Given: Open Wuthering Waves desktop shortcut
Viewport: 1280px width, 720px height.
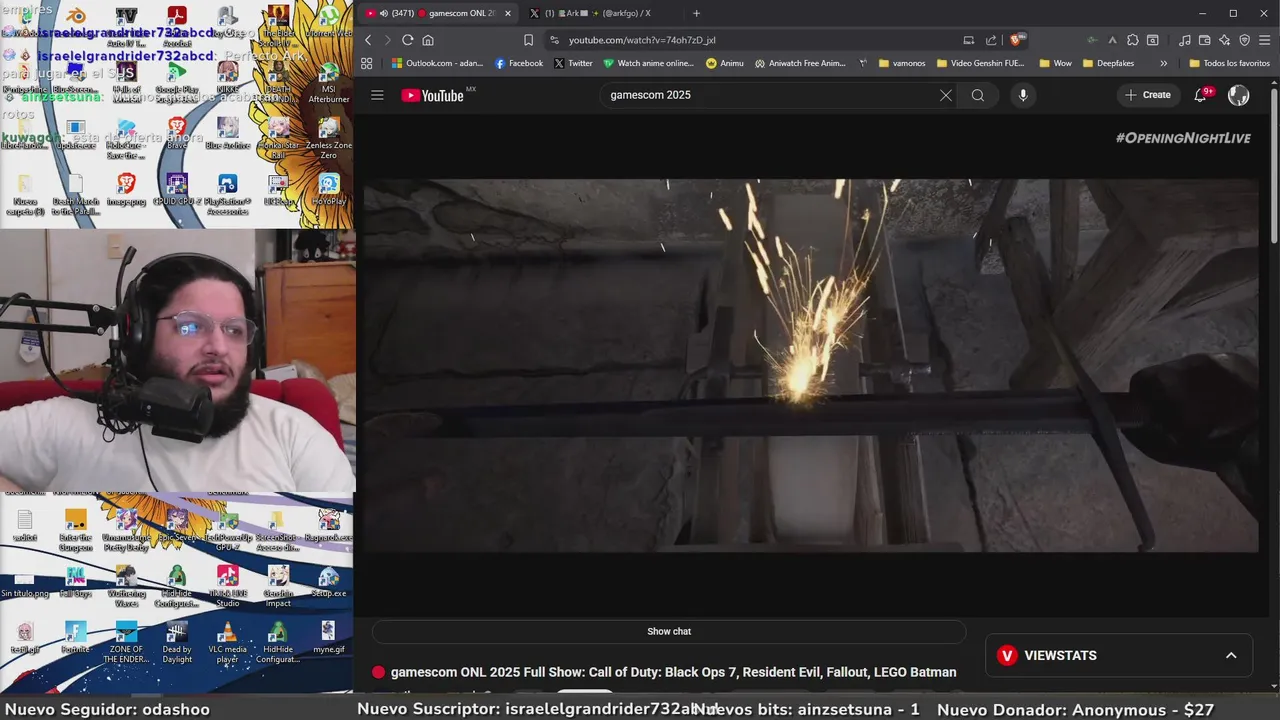Looking at the screenshot, I should point(126,587).
